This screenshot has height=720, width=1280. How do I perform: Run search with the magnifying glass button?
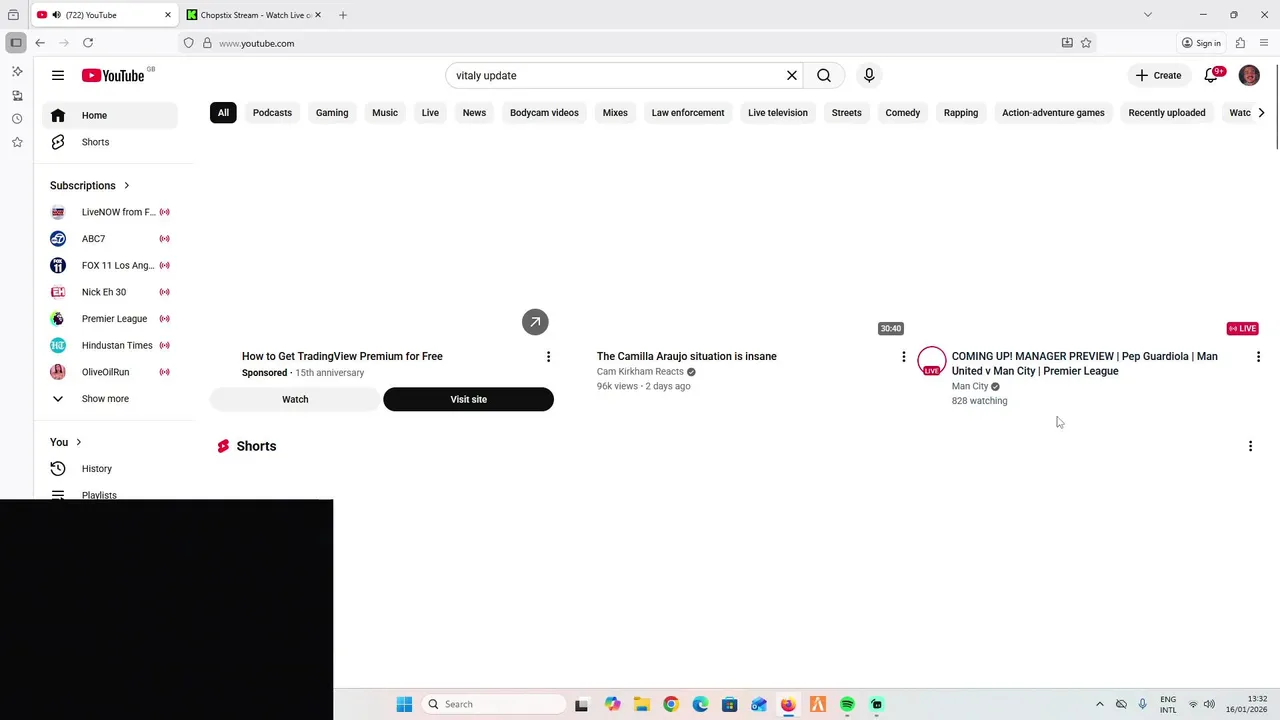tap(824, 75)
